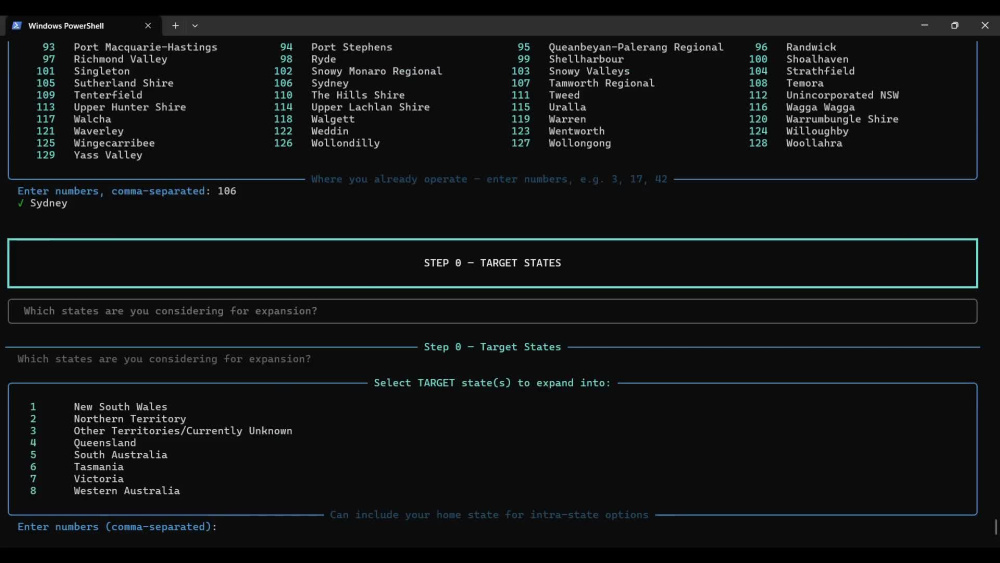1000x563 pixels.
Task: Click 'Unincorporated NSW' entry
Action: 842,95
